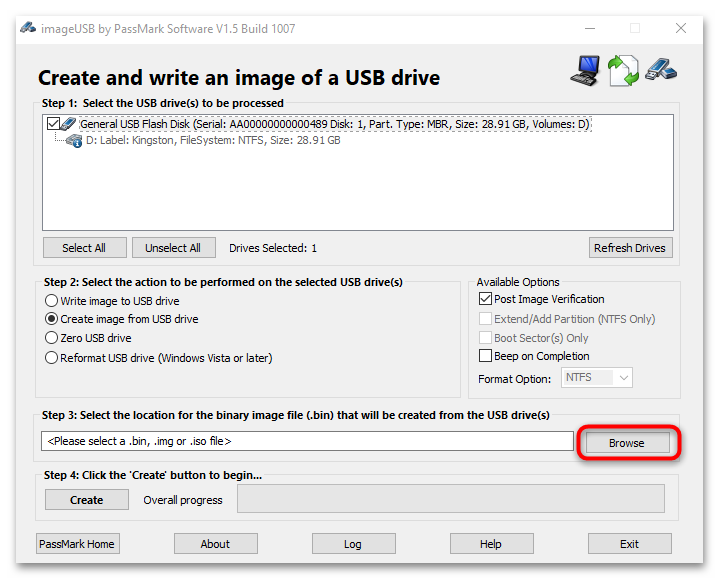Choose Reformat USB drive radio option

click(x=51, y=358)
